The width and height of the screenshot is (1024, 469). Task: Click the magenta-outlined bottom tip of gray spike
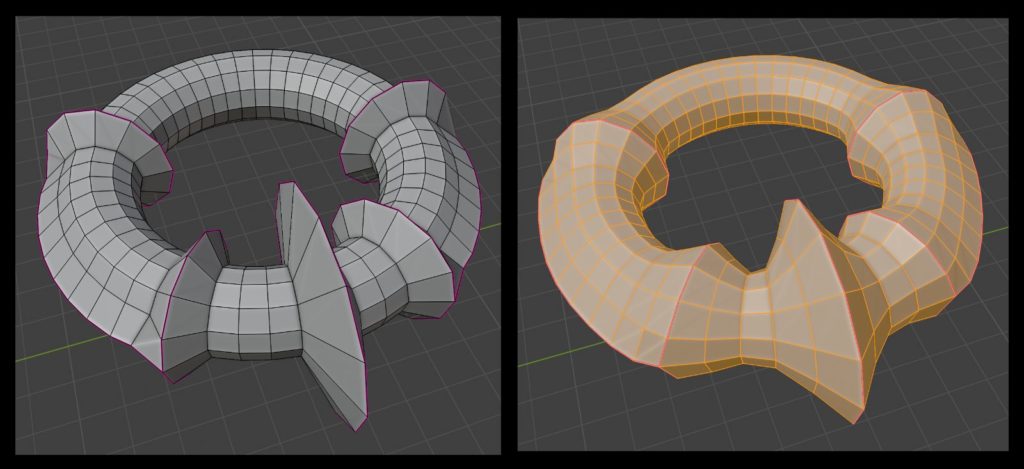click(x=357, y=427)
